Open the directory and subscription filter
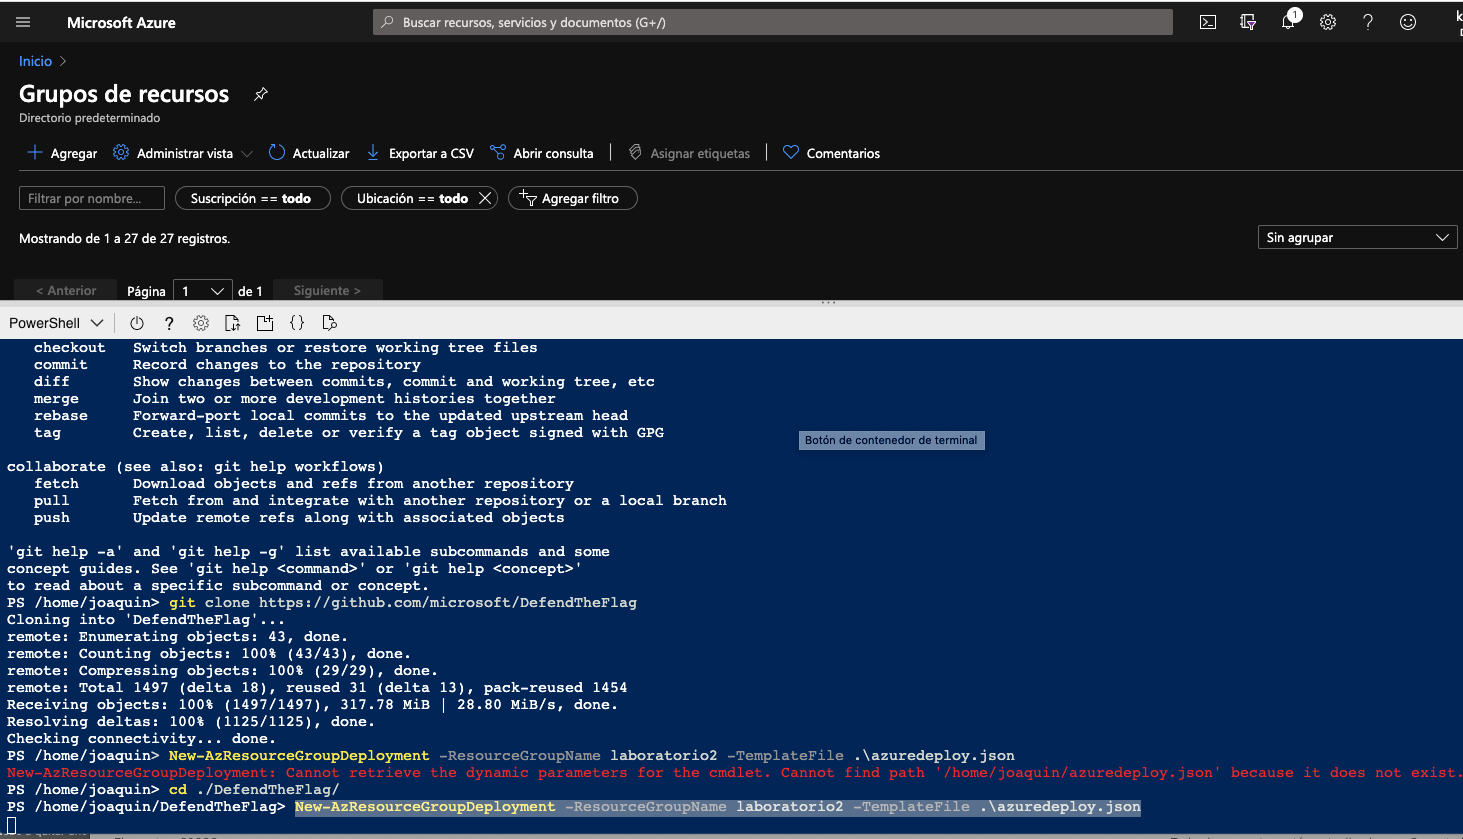Image resolution: width=1463 pixels, height=839 pixels. tap(1248, 22)
